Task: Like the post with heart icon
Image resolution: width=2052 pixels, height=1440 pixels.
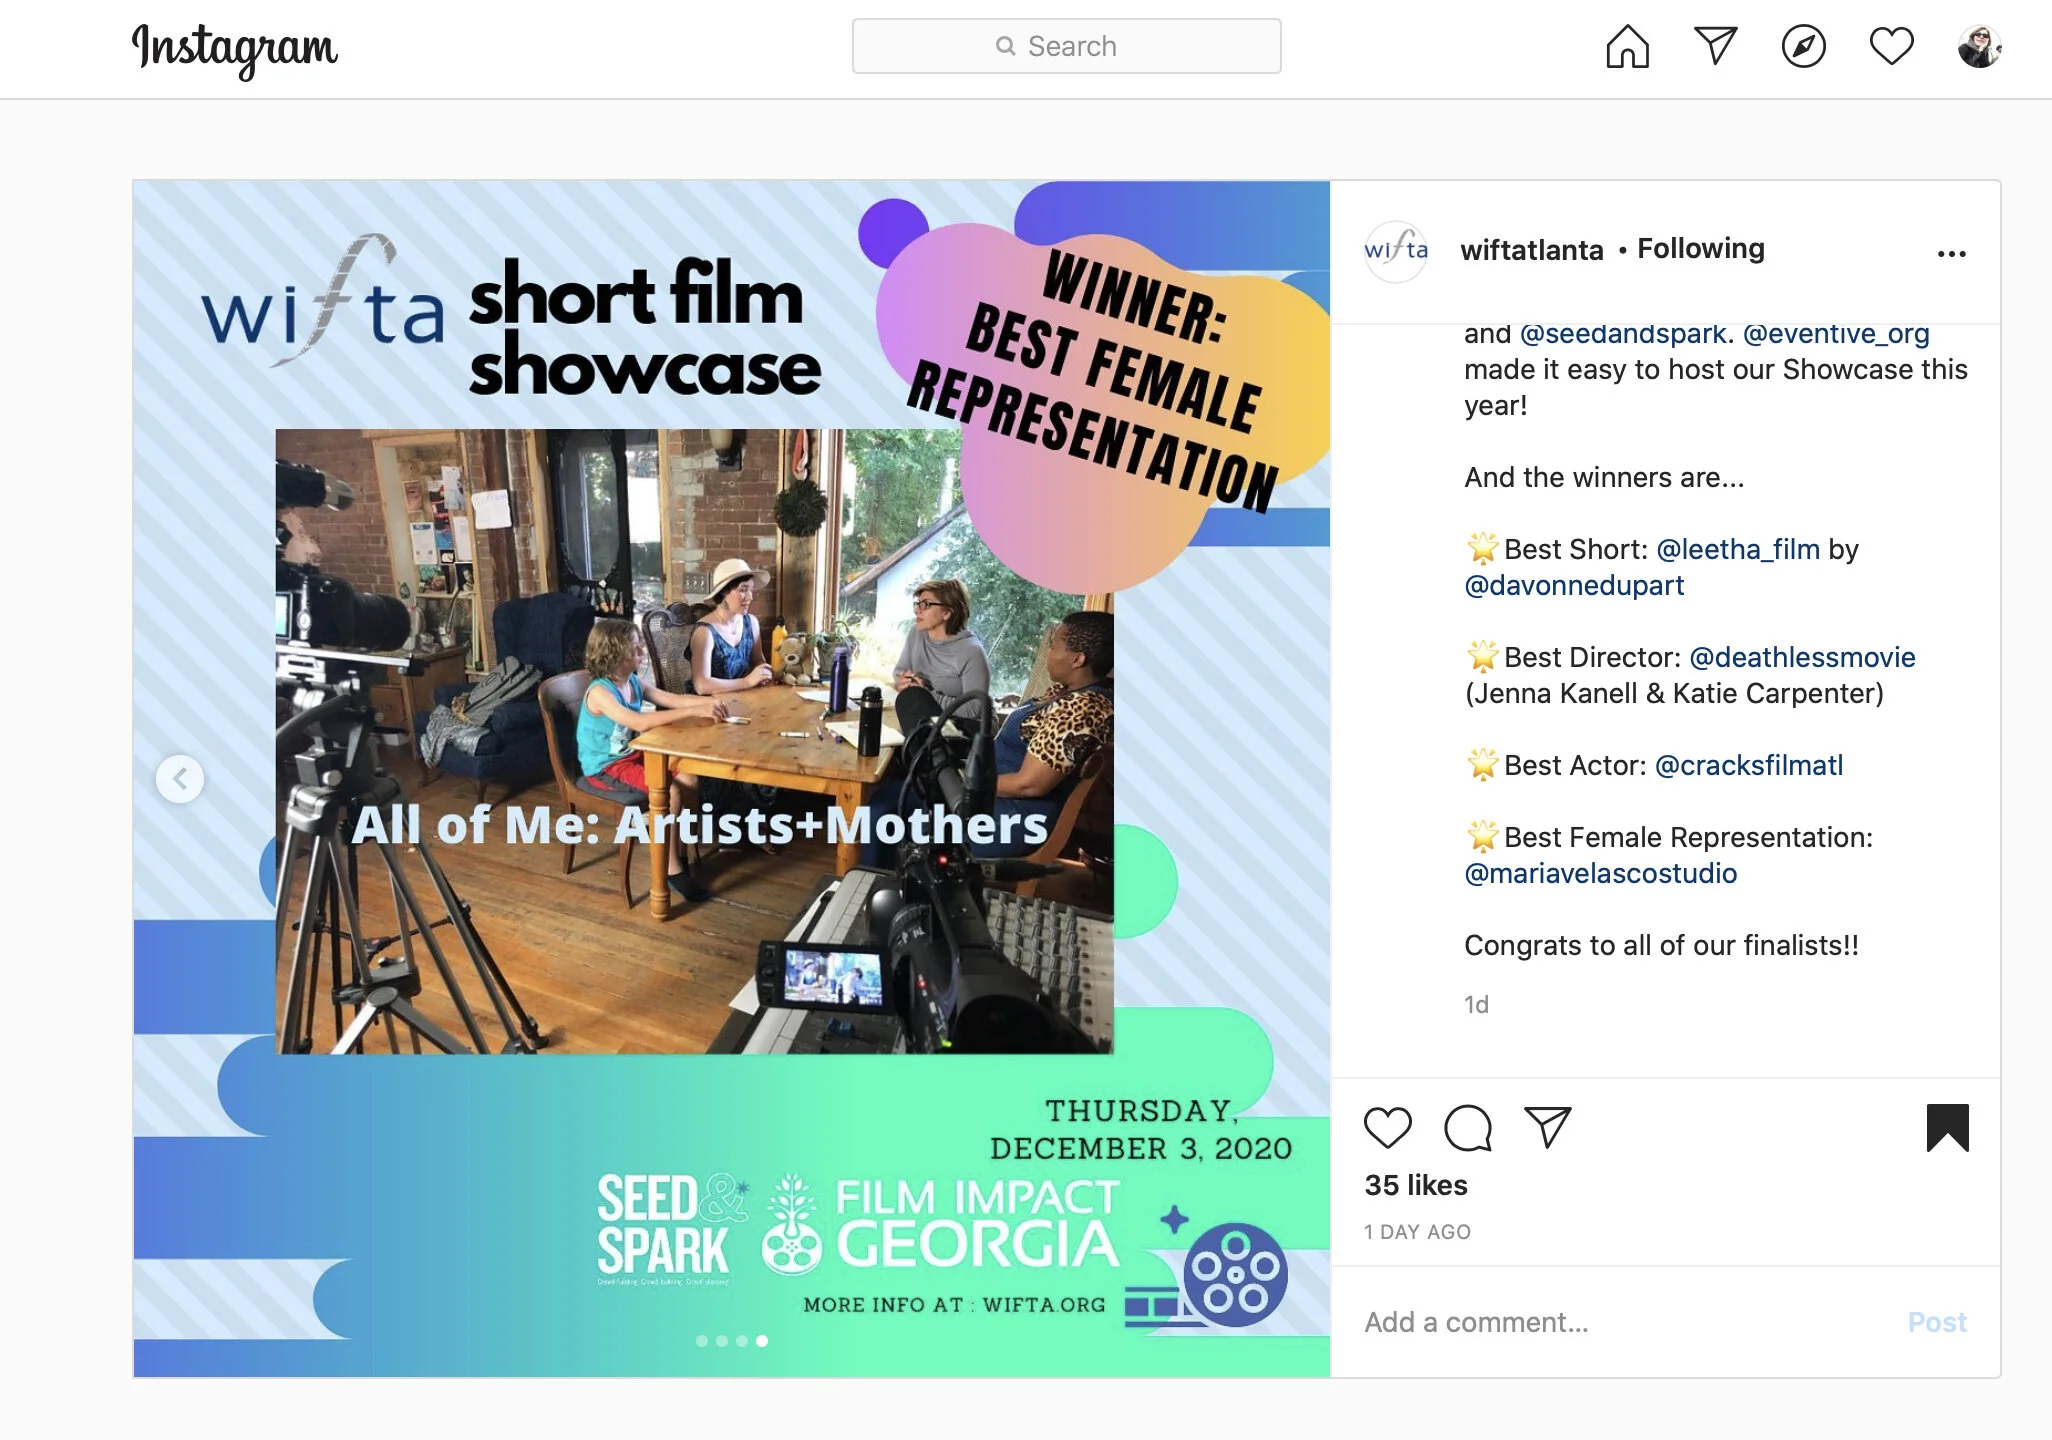Action: pos(1387,1128)
